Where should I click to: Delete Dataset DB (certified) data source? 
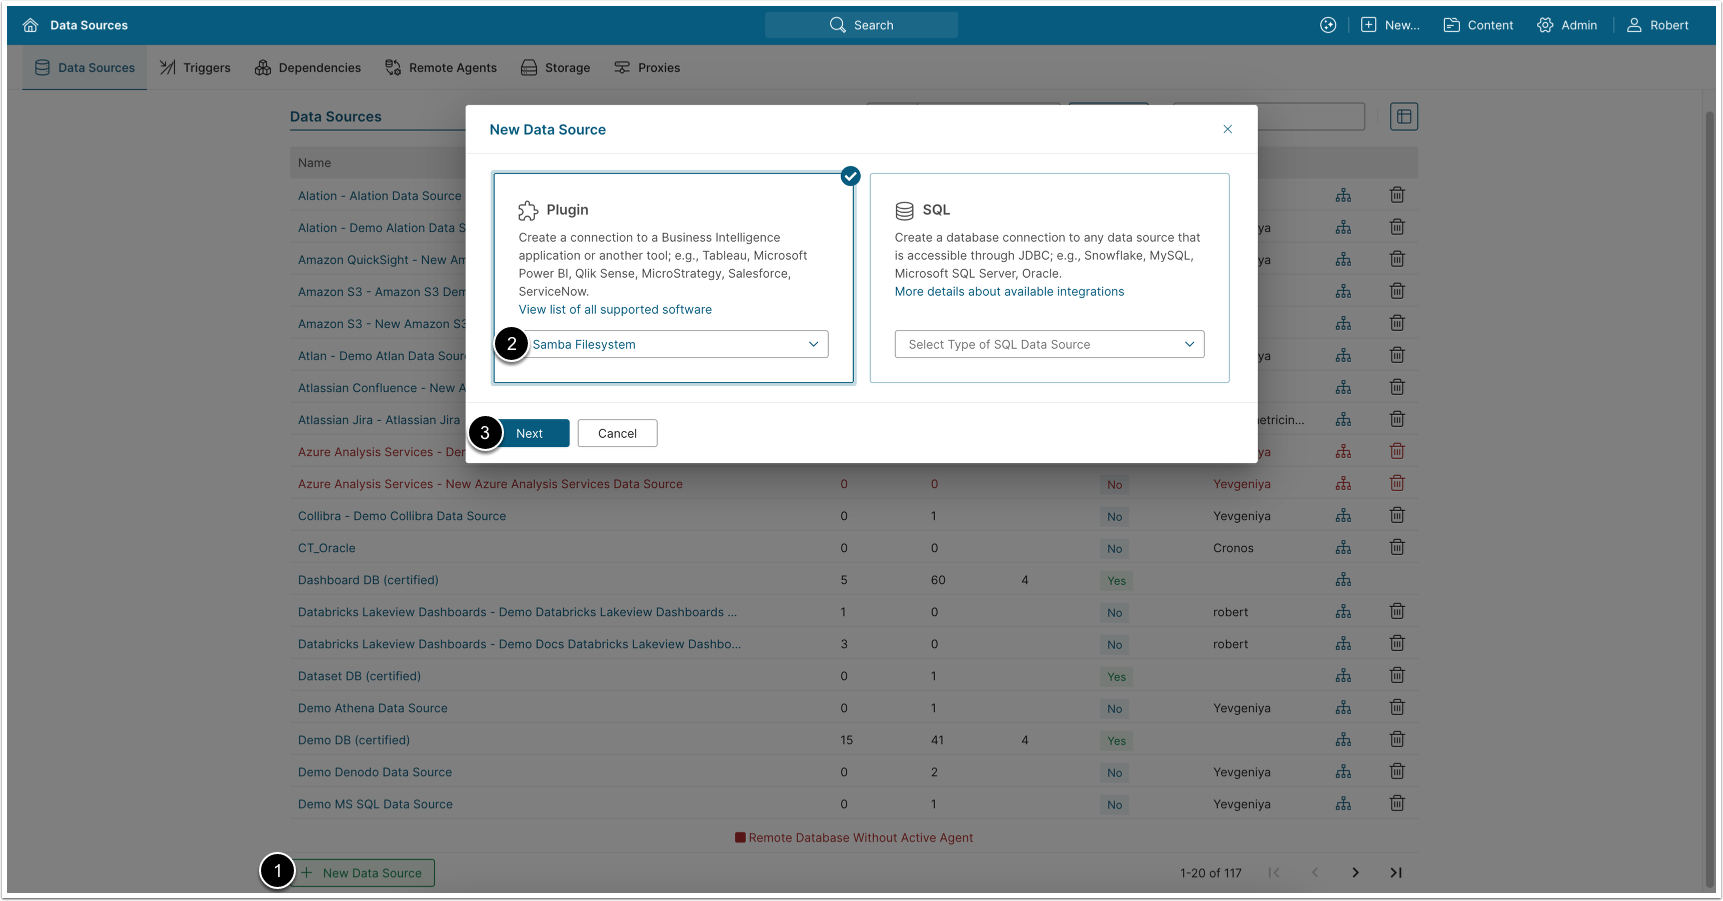(1397, 675)
